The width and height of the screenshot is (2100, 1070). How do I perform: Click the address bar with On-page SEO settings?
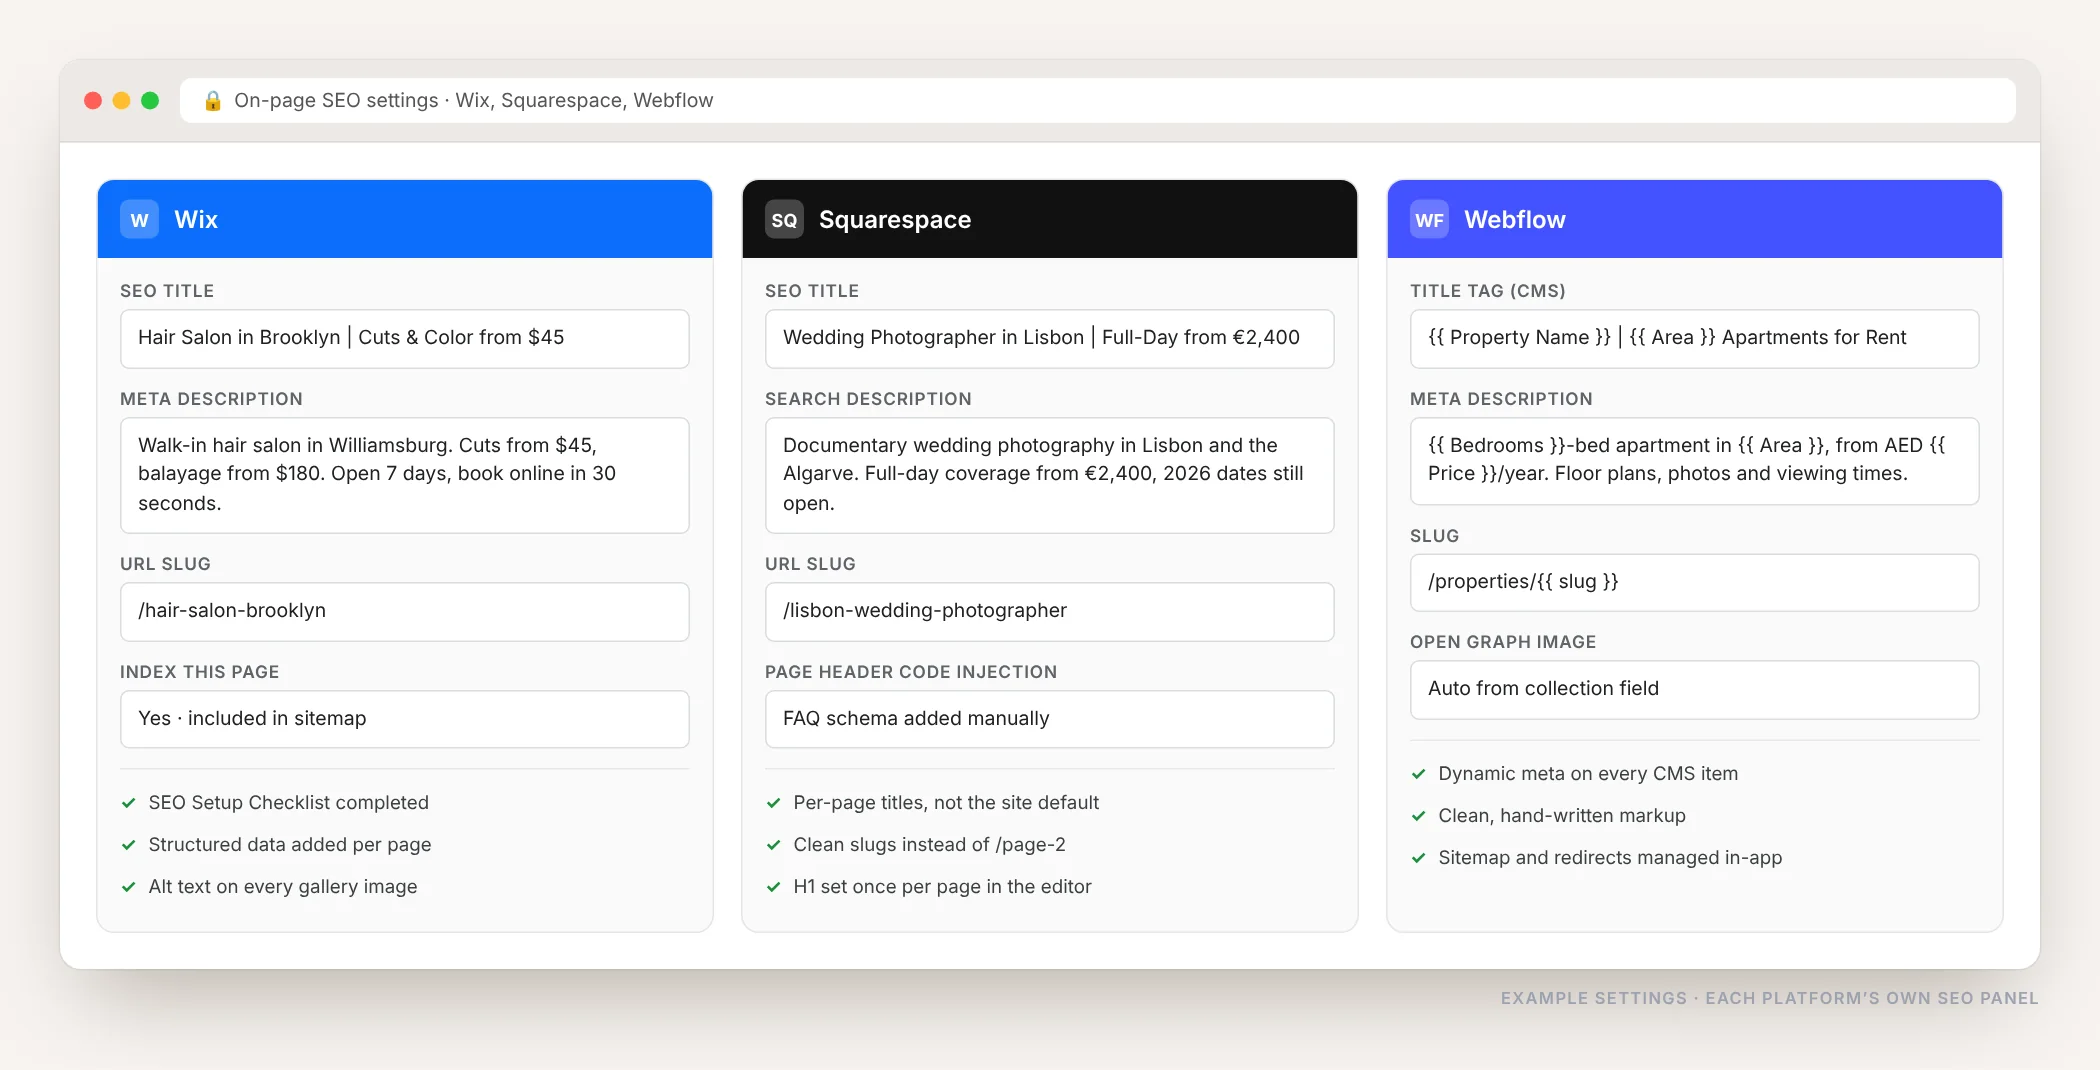point(1097,101)
